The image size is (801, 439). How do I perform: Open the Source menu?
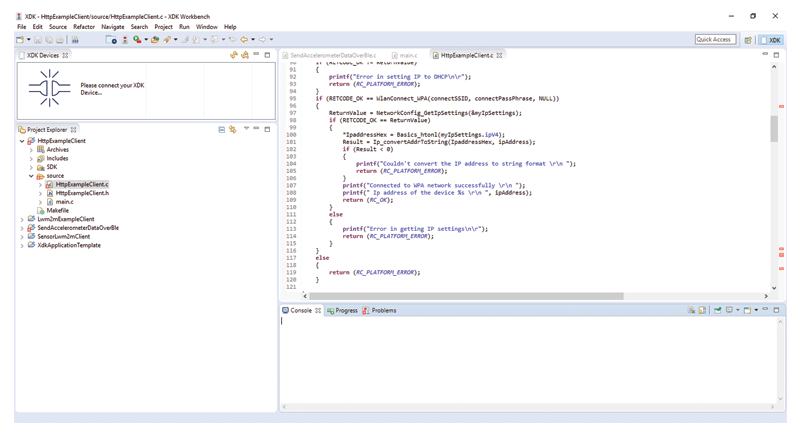[58, 27]
